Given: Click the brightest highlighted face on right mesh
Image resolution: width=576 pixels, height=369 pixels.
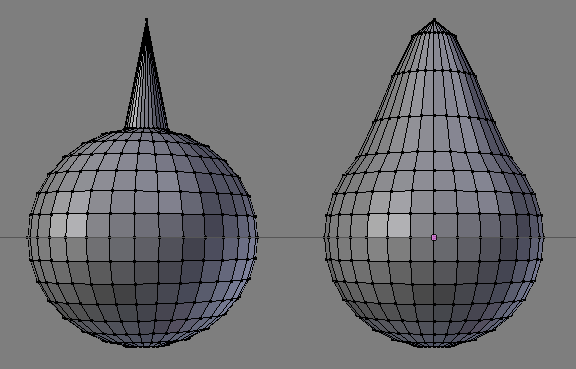Looking at the screenshot, I should (399, 225).
